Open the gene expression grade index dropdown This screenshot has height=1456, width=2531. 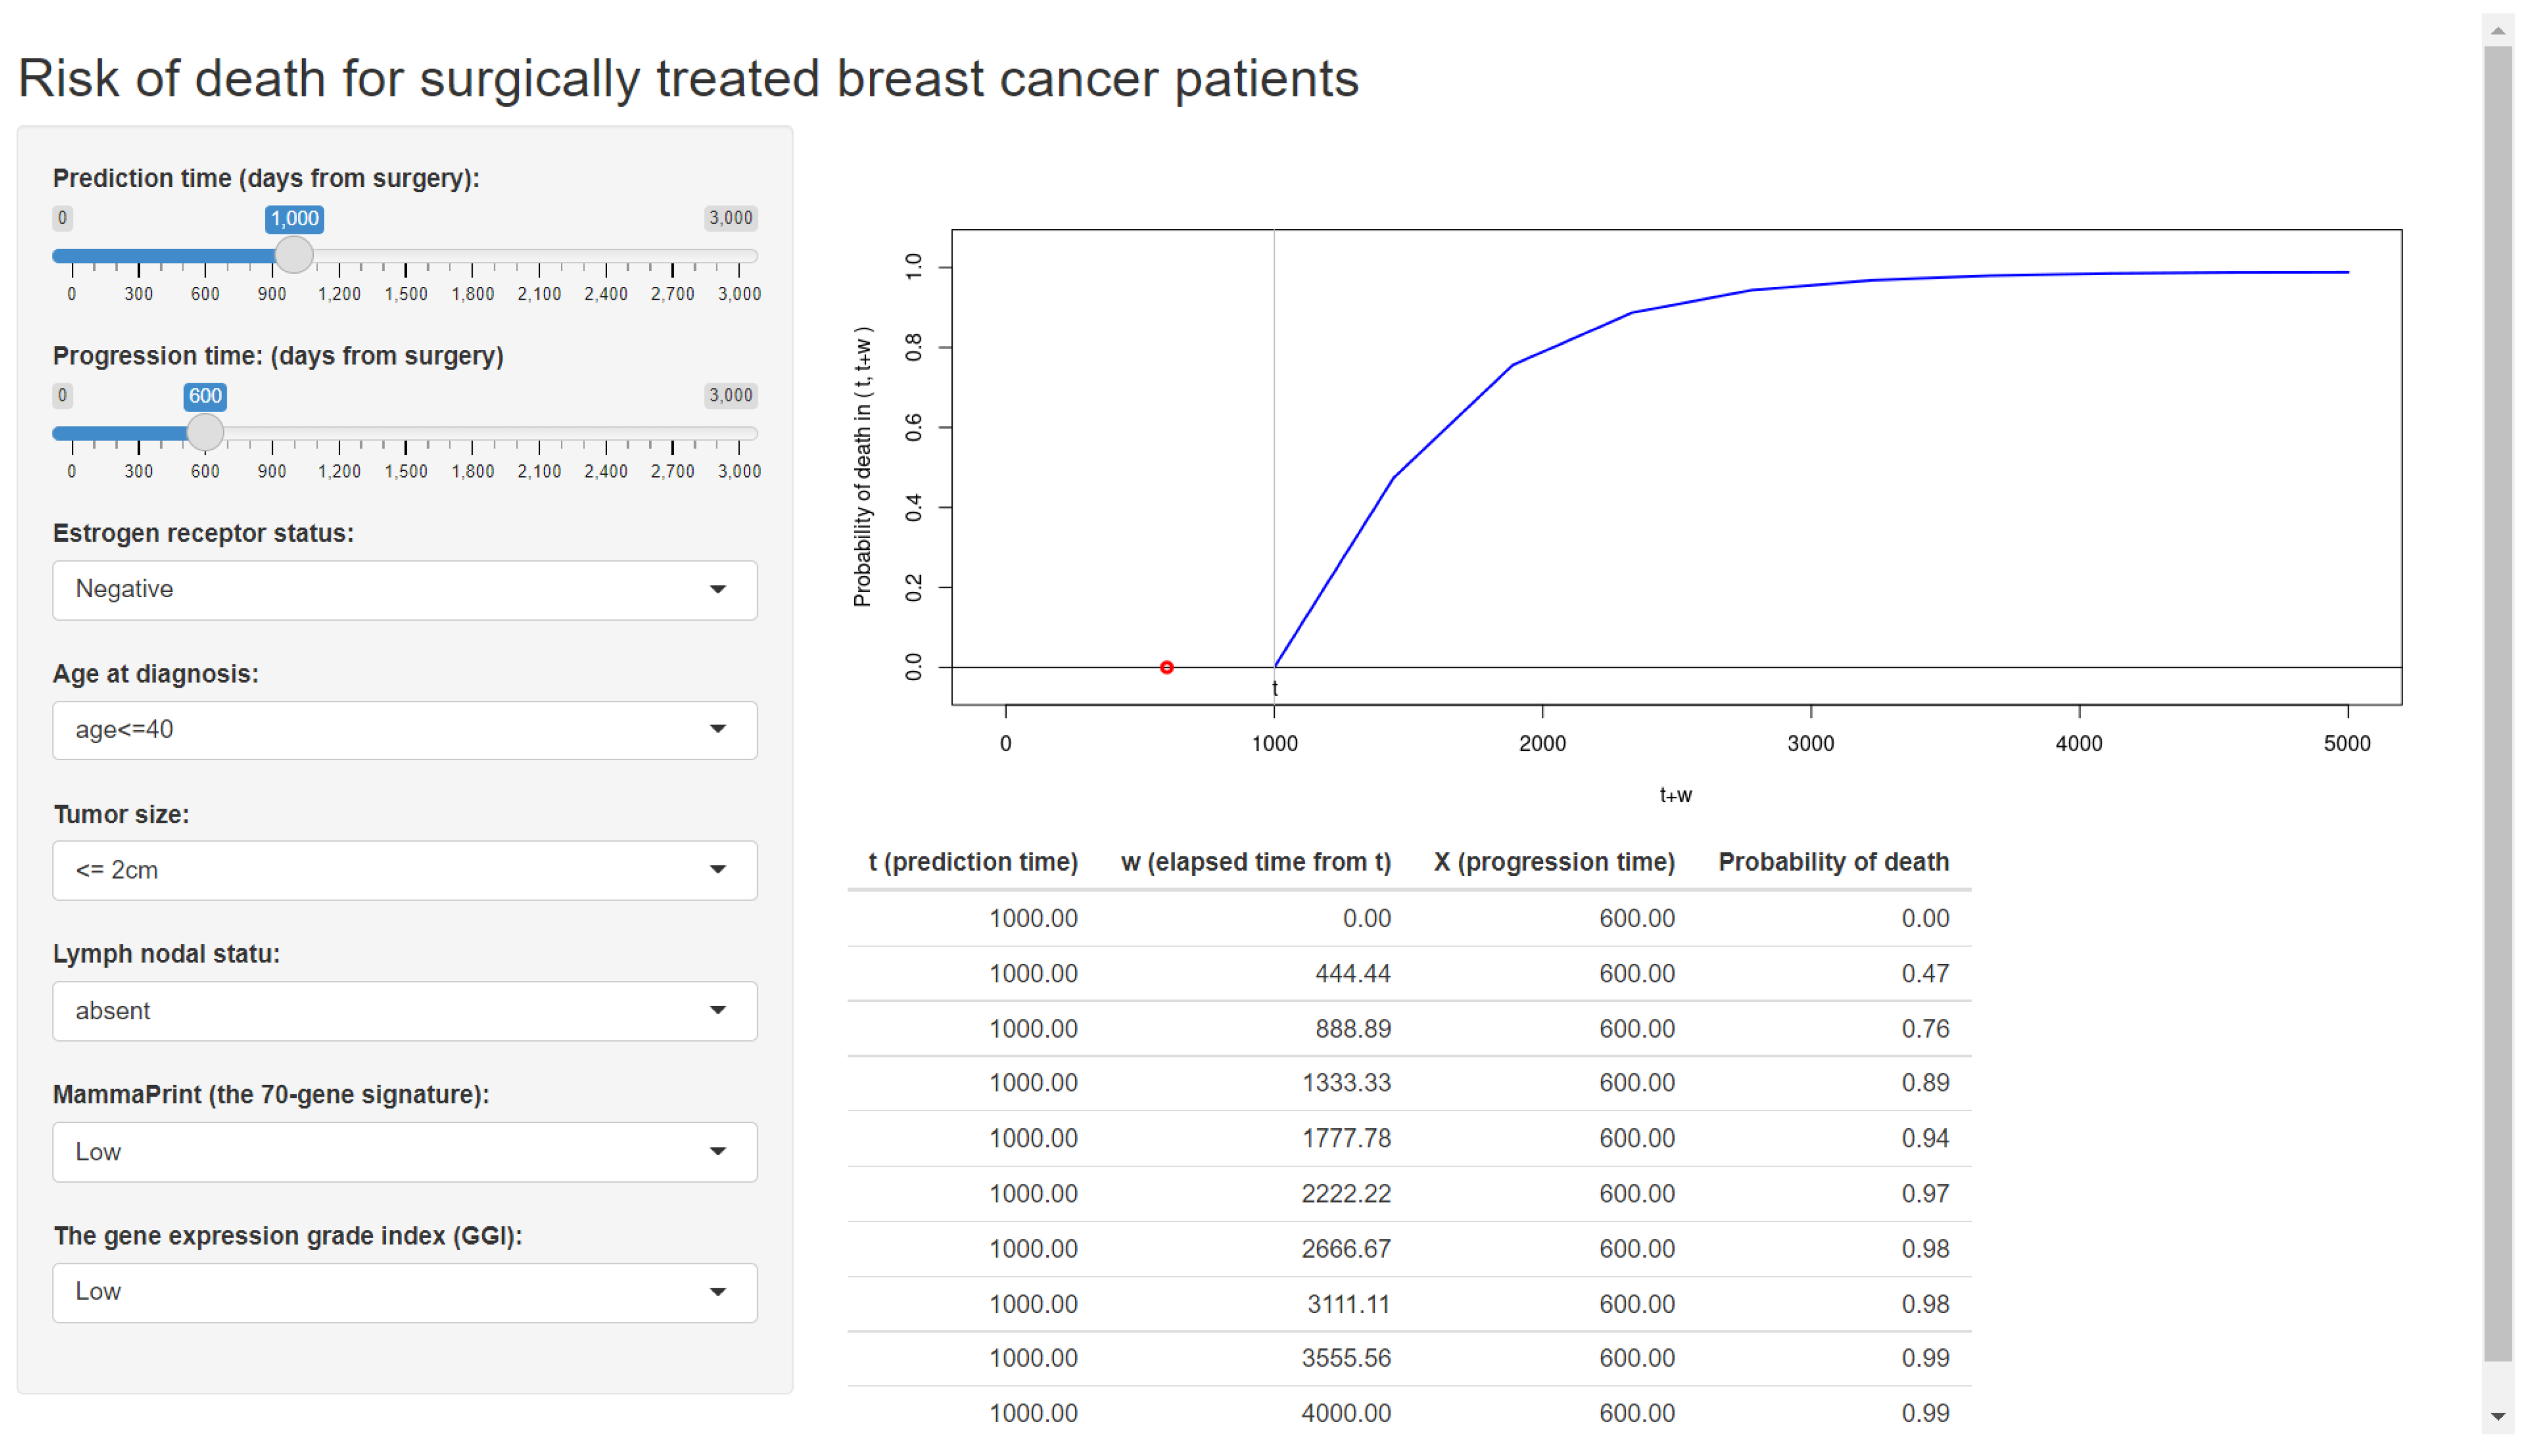pos(404,1292)
